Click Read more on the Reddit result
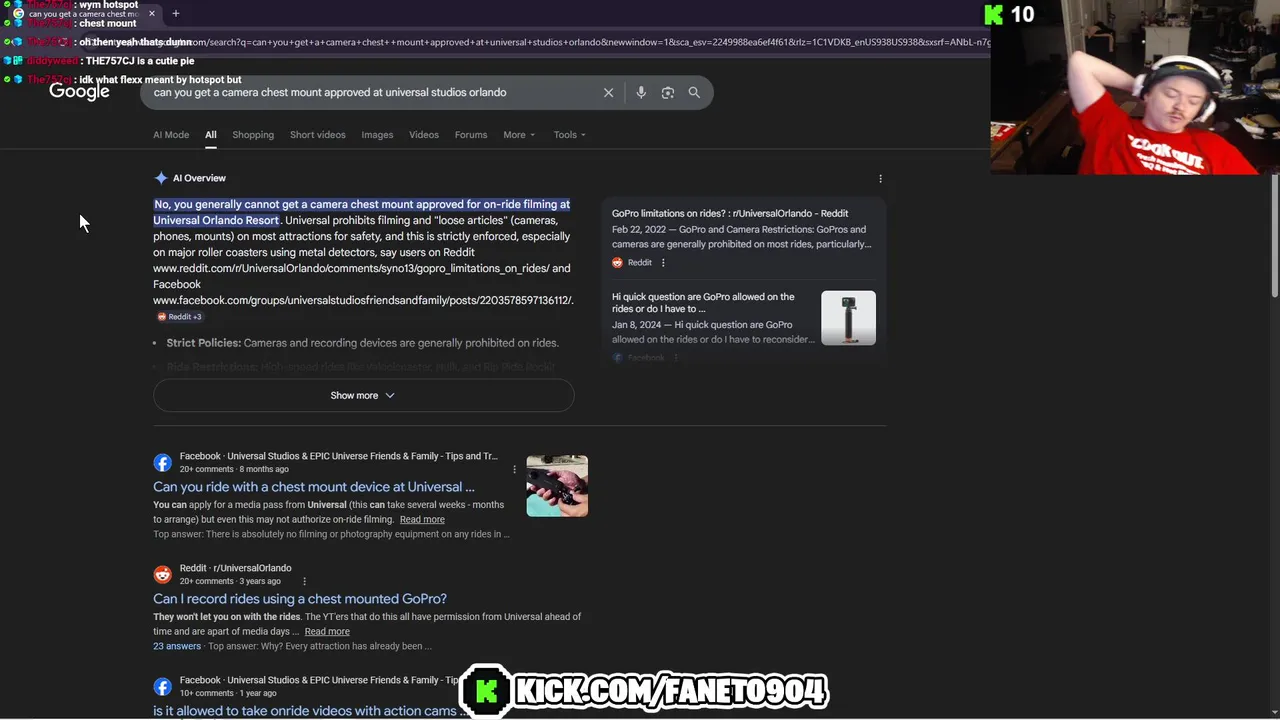 [327, 632]
